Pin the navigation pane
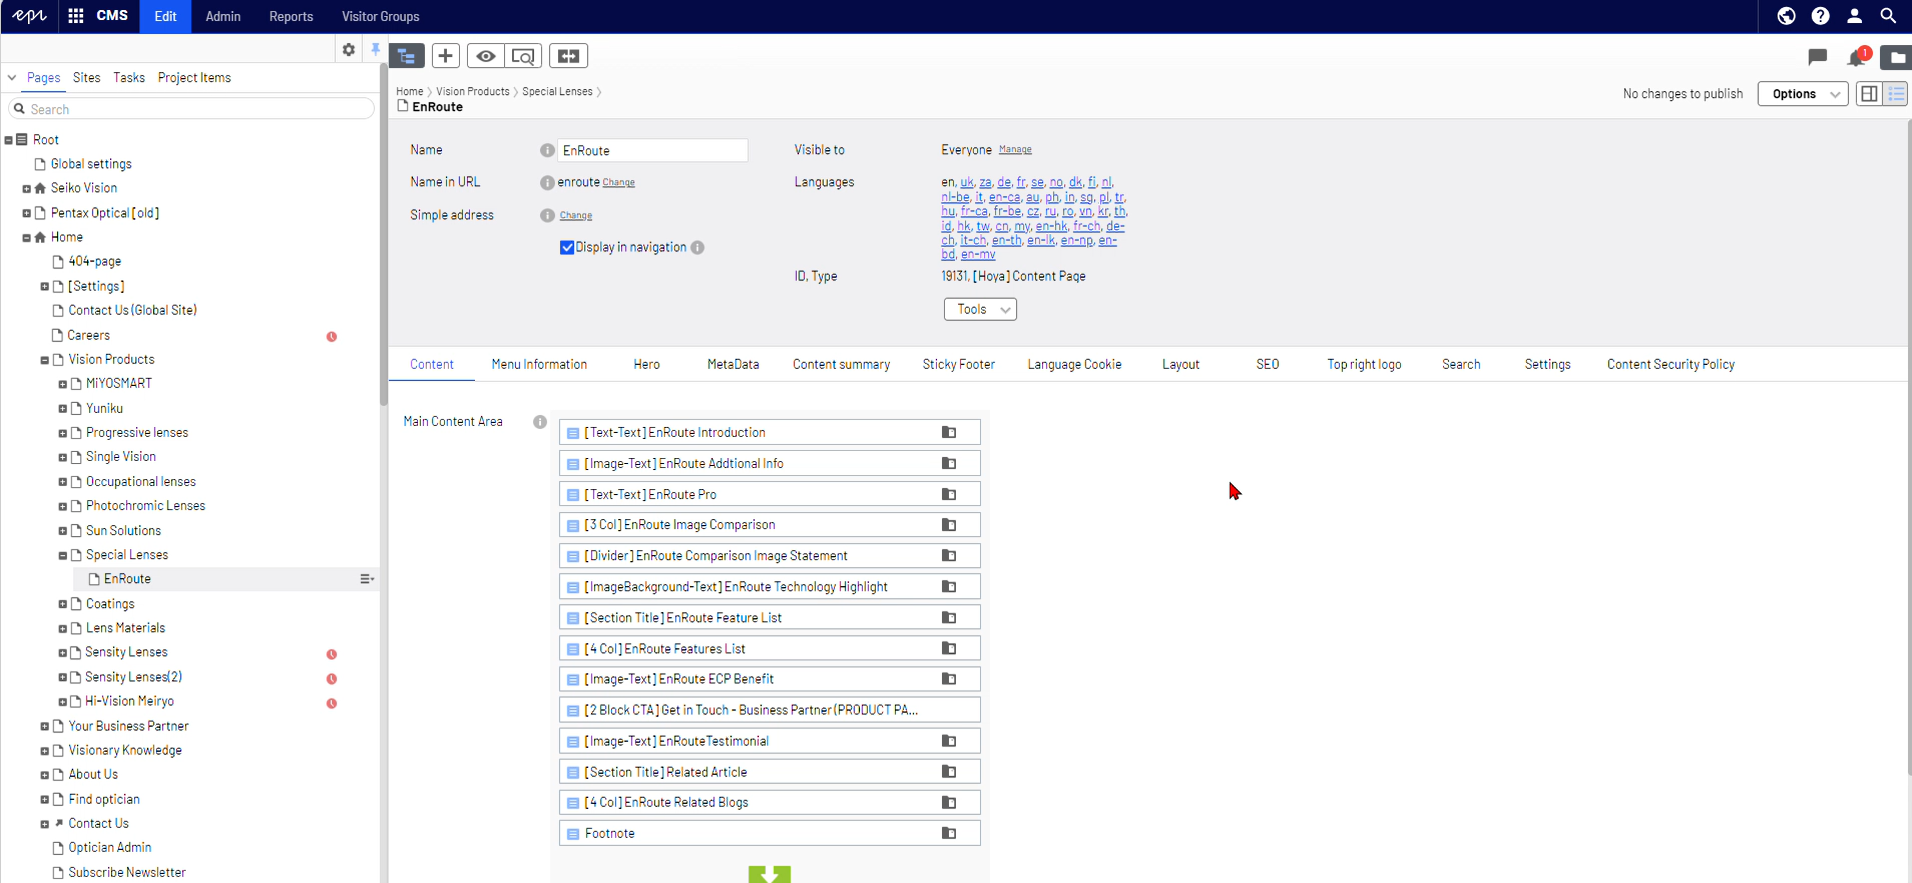Screen dimensions: 1912x883 coord(375,50)
